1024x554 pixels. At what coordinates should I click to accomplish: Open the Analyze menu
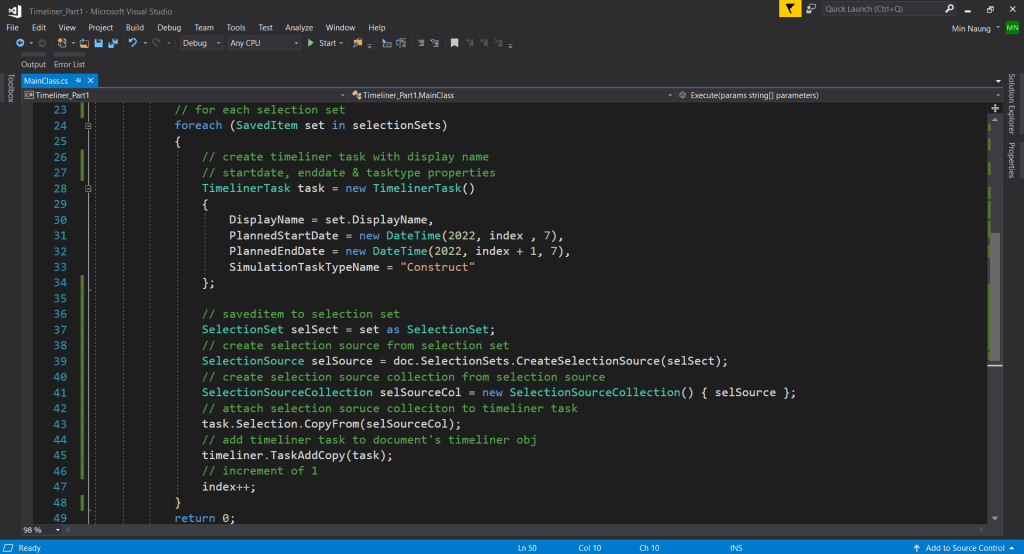[299, 27]
